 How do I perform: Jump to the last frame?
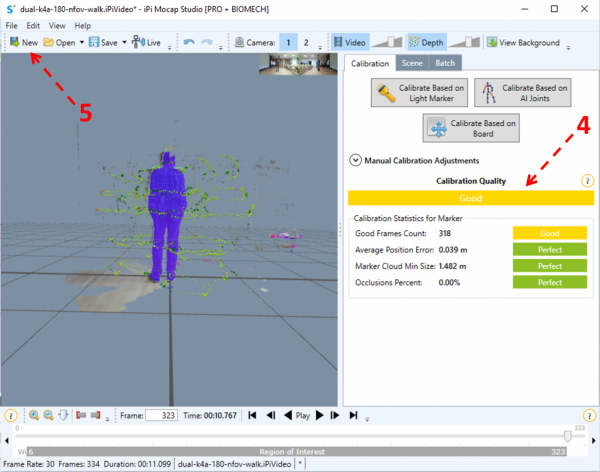coord(353,415)
